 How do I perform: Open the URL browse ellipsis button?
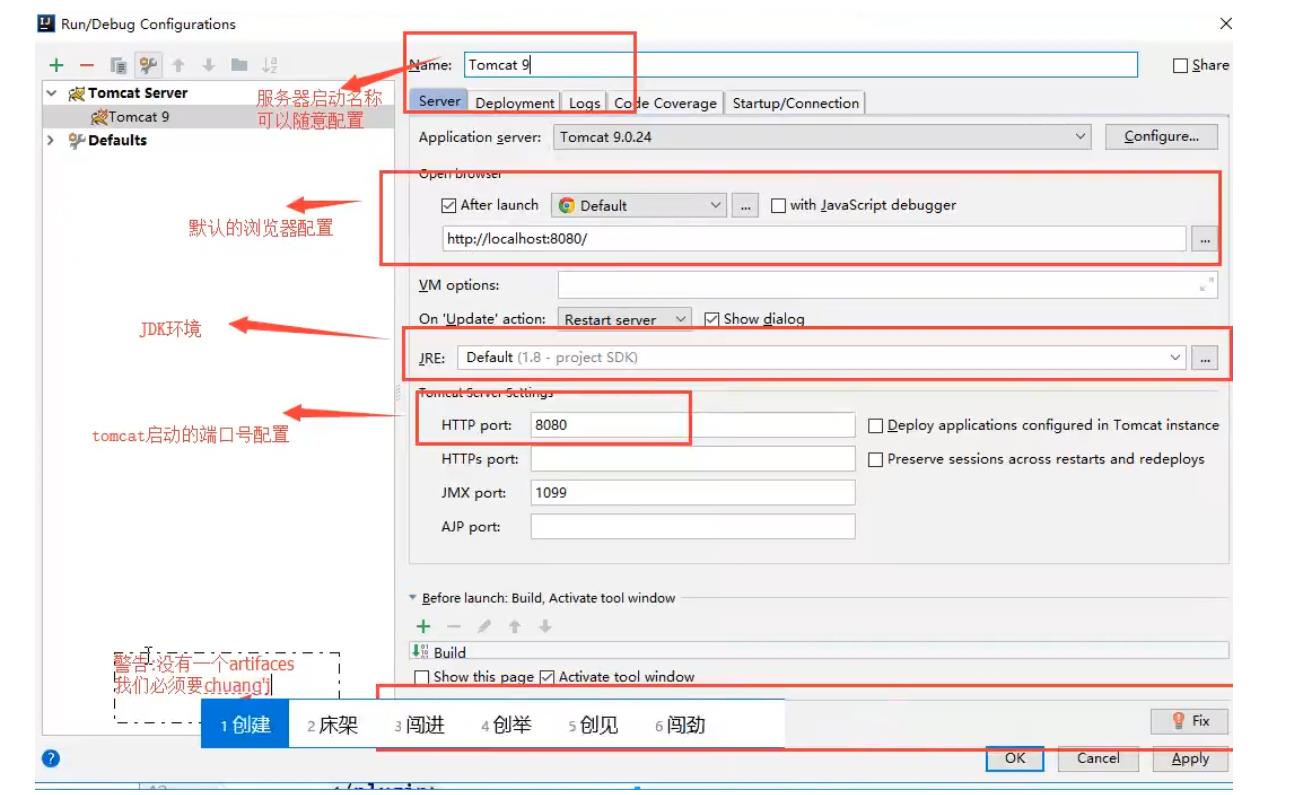click(x=1205, y=239)
